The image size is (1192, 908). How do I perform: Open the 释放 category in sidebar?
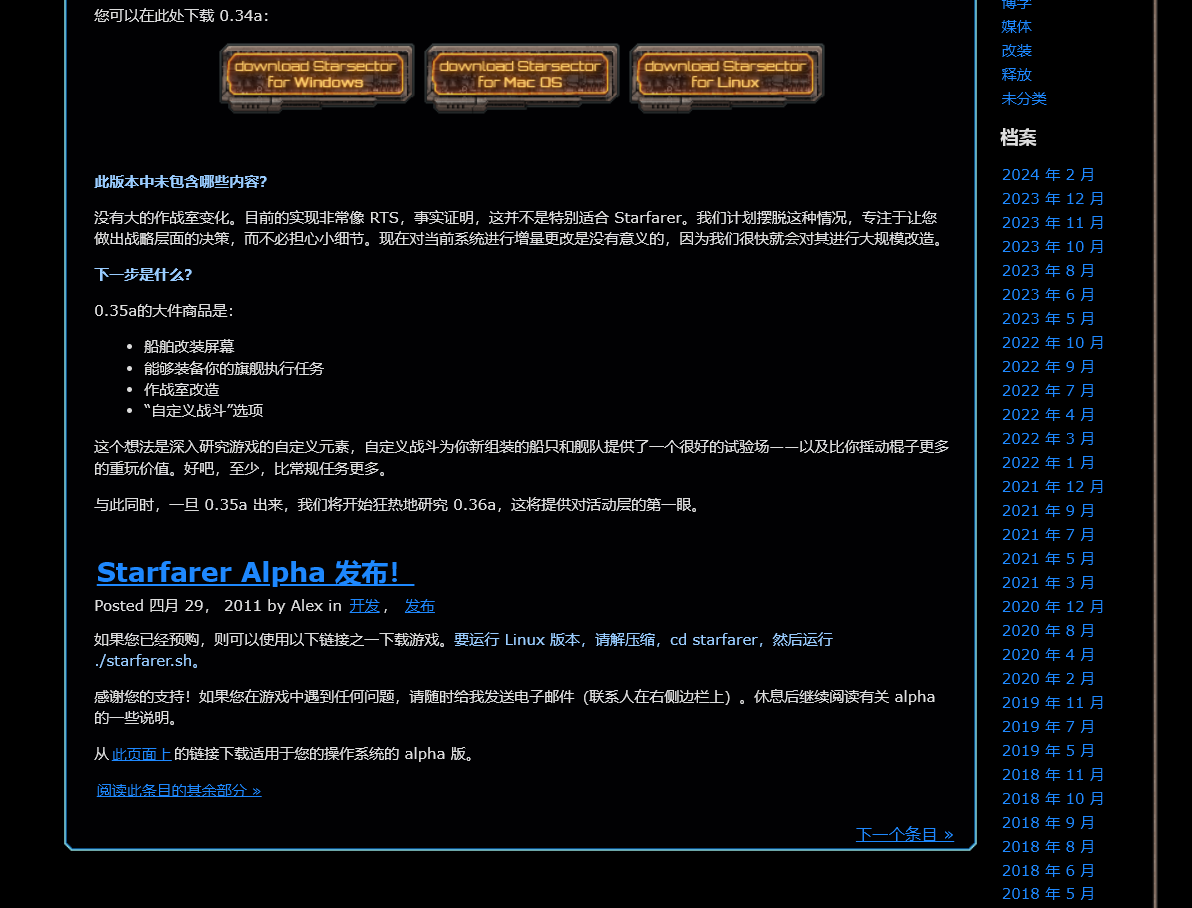1016,75
